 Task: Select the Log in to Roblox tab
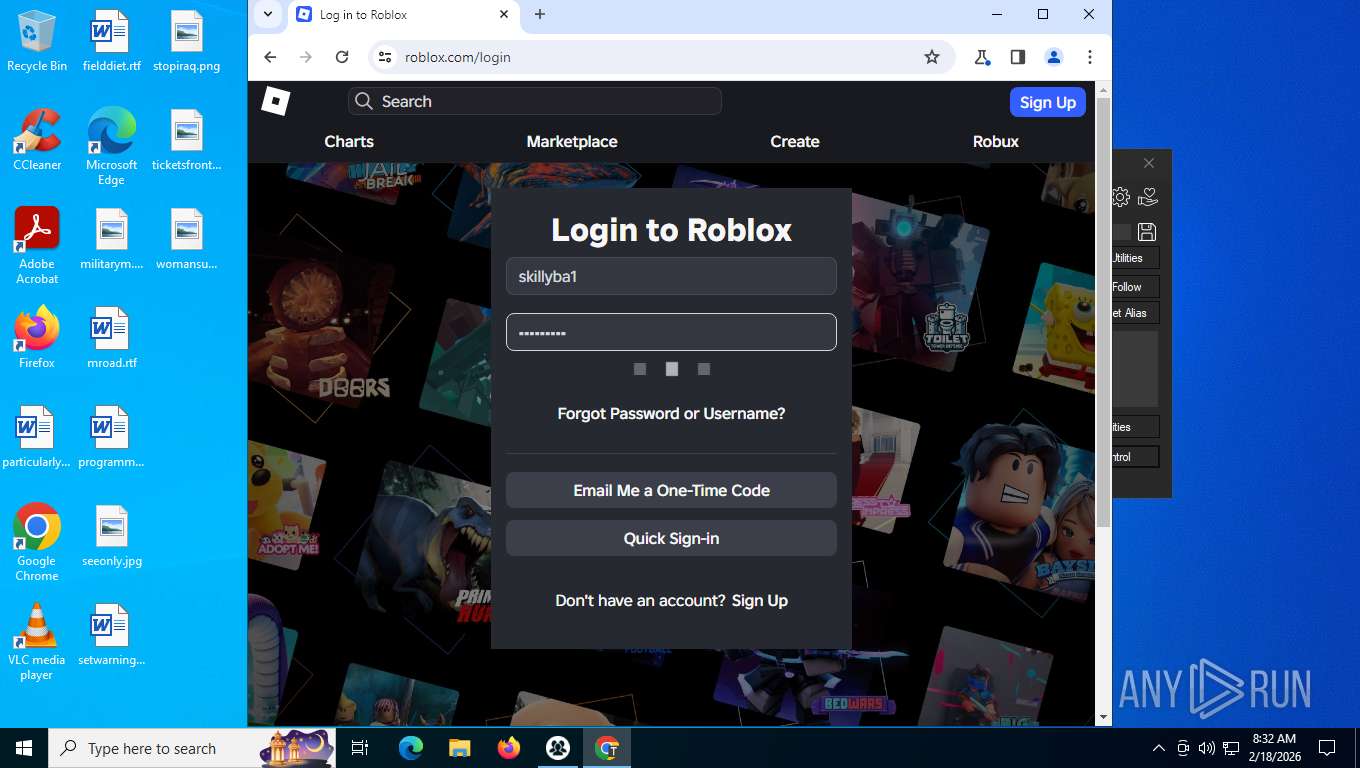coord(402,14)
